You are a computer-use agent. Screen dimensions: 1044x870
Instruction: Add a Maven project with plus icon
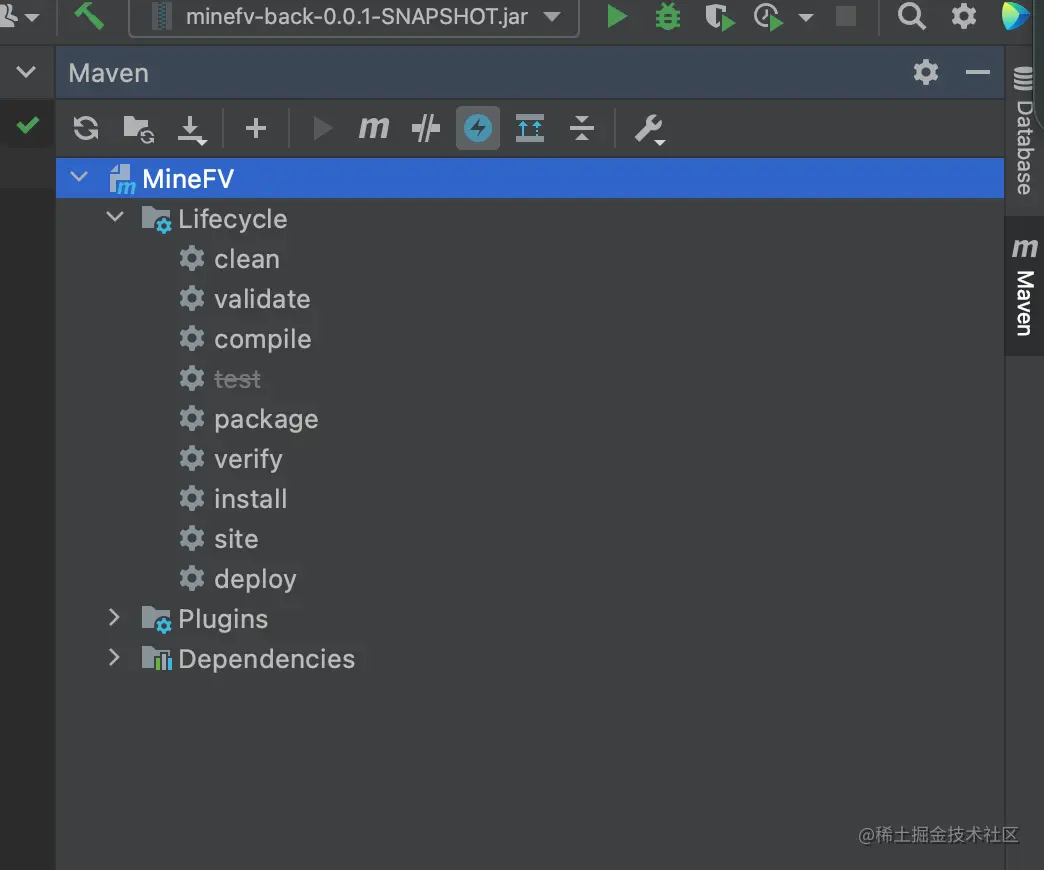[x=256, y=128]
